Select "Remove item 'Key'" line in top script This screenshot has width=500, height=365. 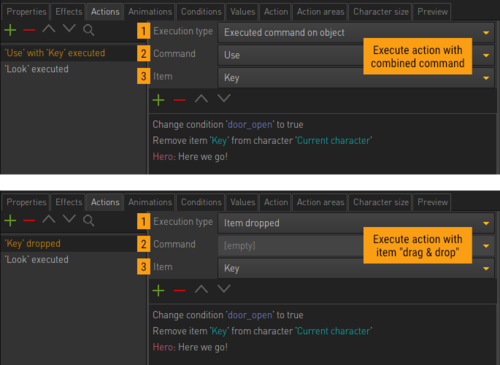pos(262,141)
